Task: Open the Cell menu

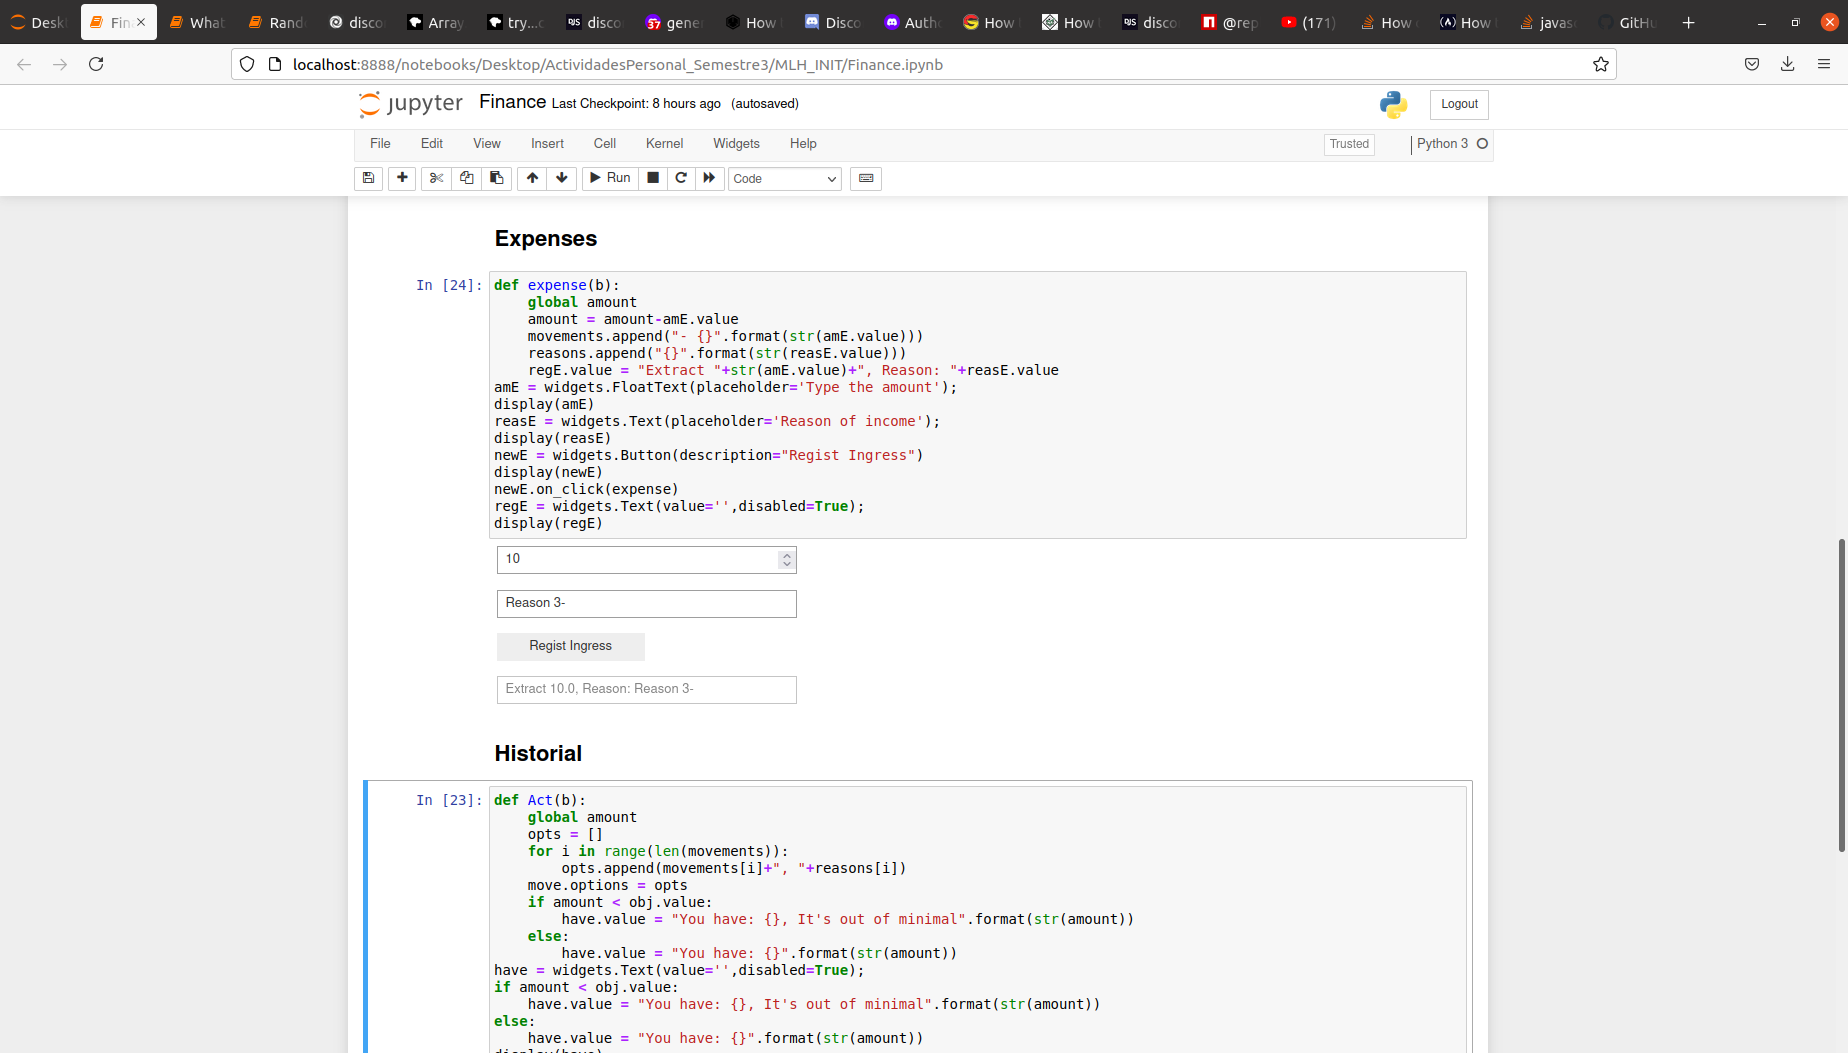Action: click(x=605, y=144)
